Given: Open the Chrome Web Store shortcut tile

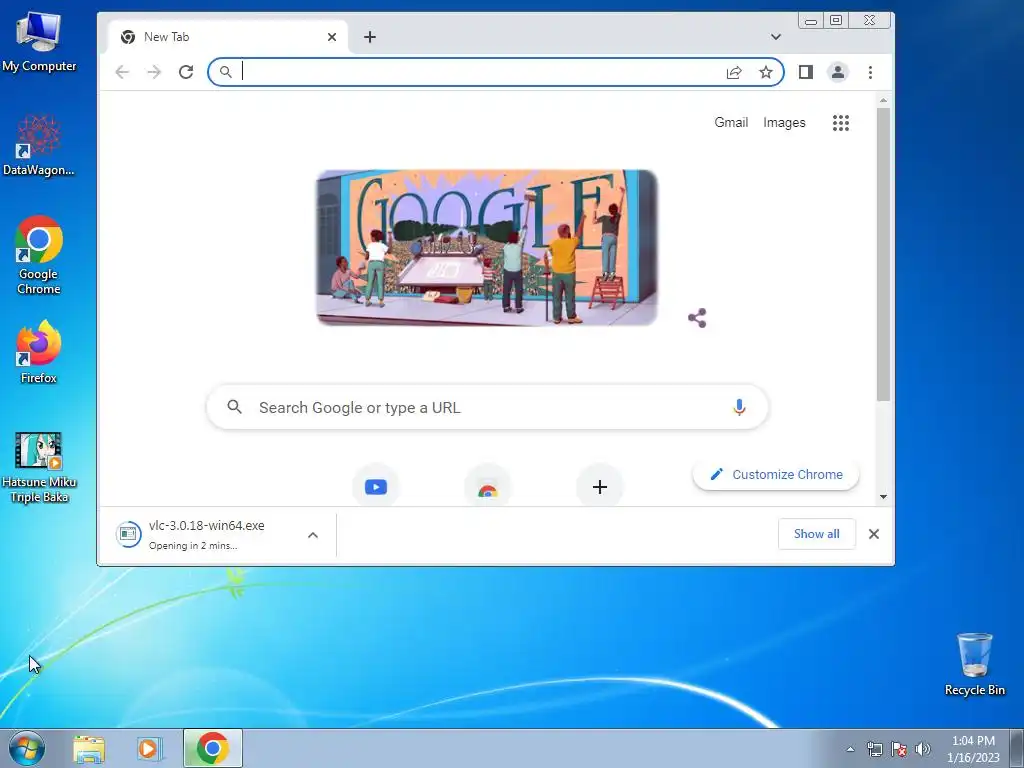Looking at the screenshot, I should [x=487, y=487].
